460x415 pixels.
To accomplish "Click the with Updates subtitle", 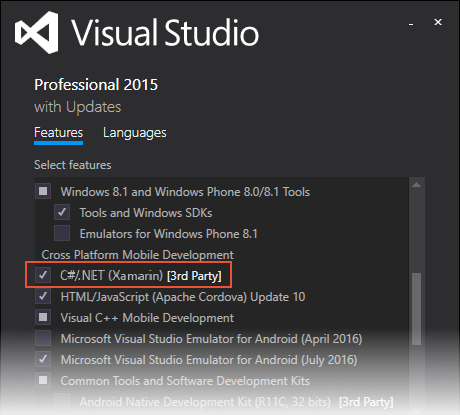I will (78, 107).
